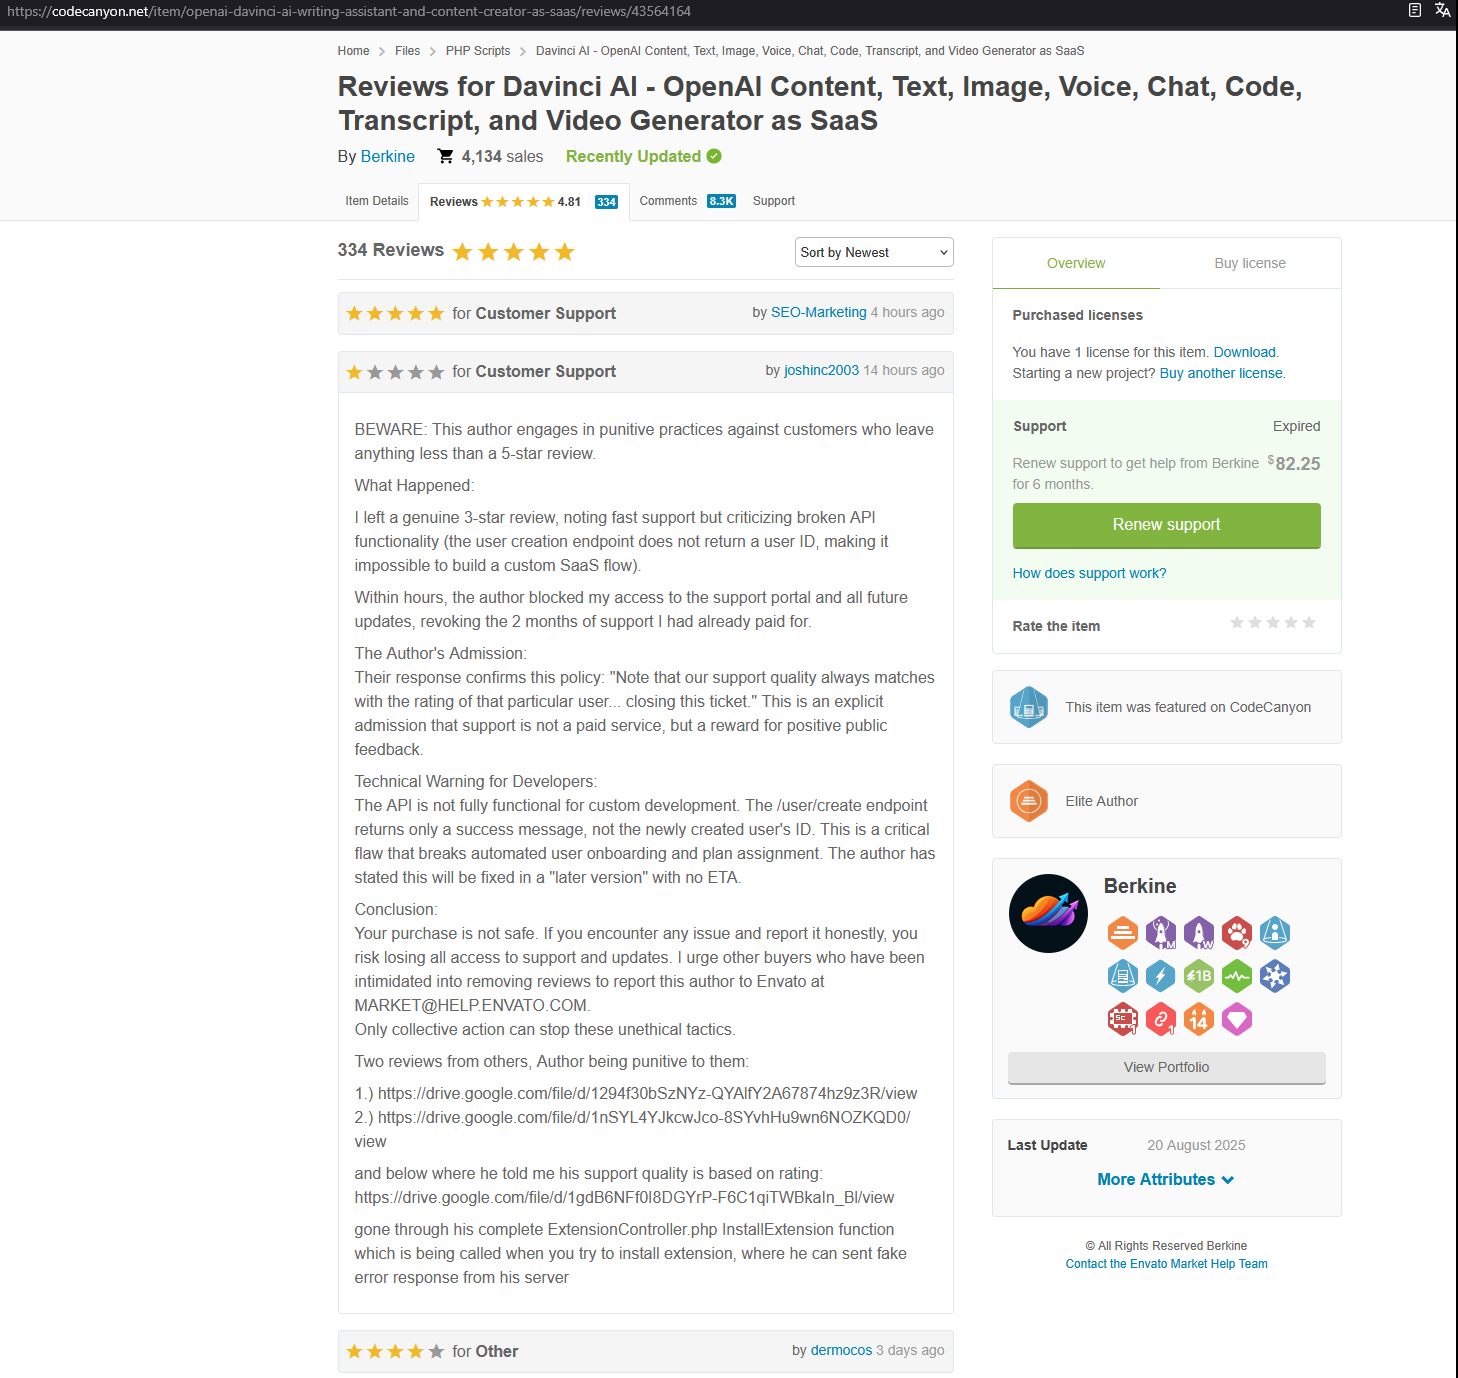Open the Sort by Newest dropdown
The width and height of the screenshot is (1458, 1378).
click(874, 252)
